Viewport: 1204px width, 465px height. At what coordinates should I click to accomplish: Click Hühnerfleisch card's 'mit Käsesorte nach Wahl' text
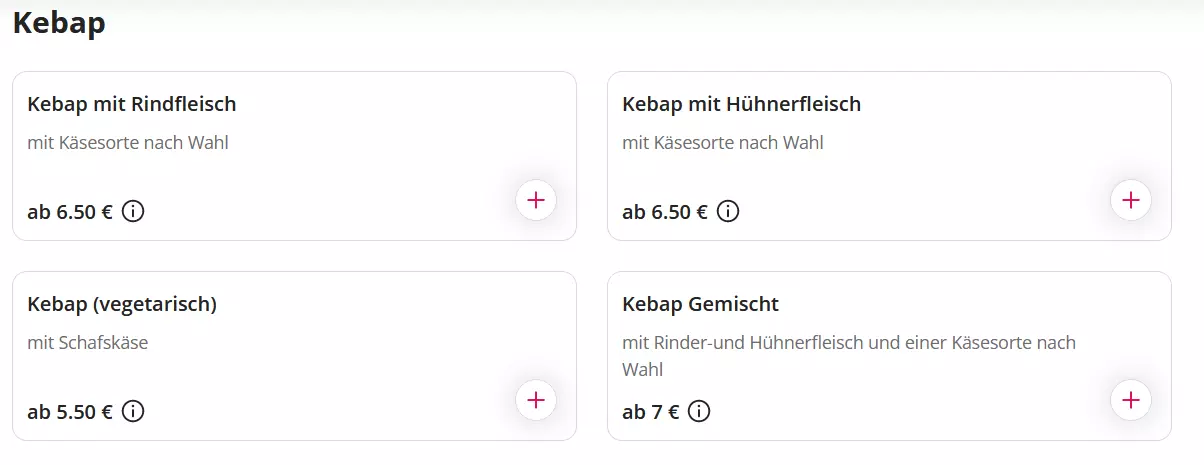point(723,143)
